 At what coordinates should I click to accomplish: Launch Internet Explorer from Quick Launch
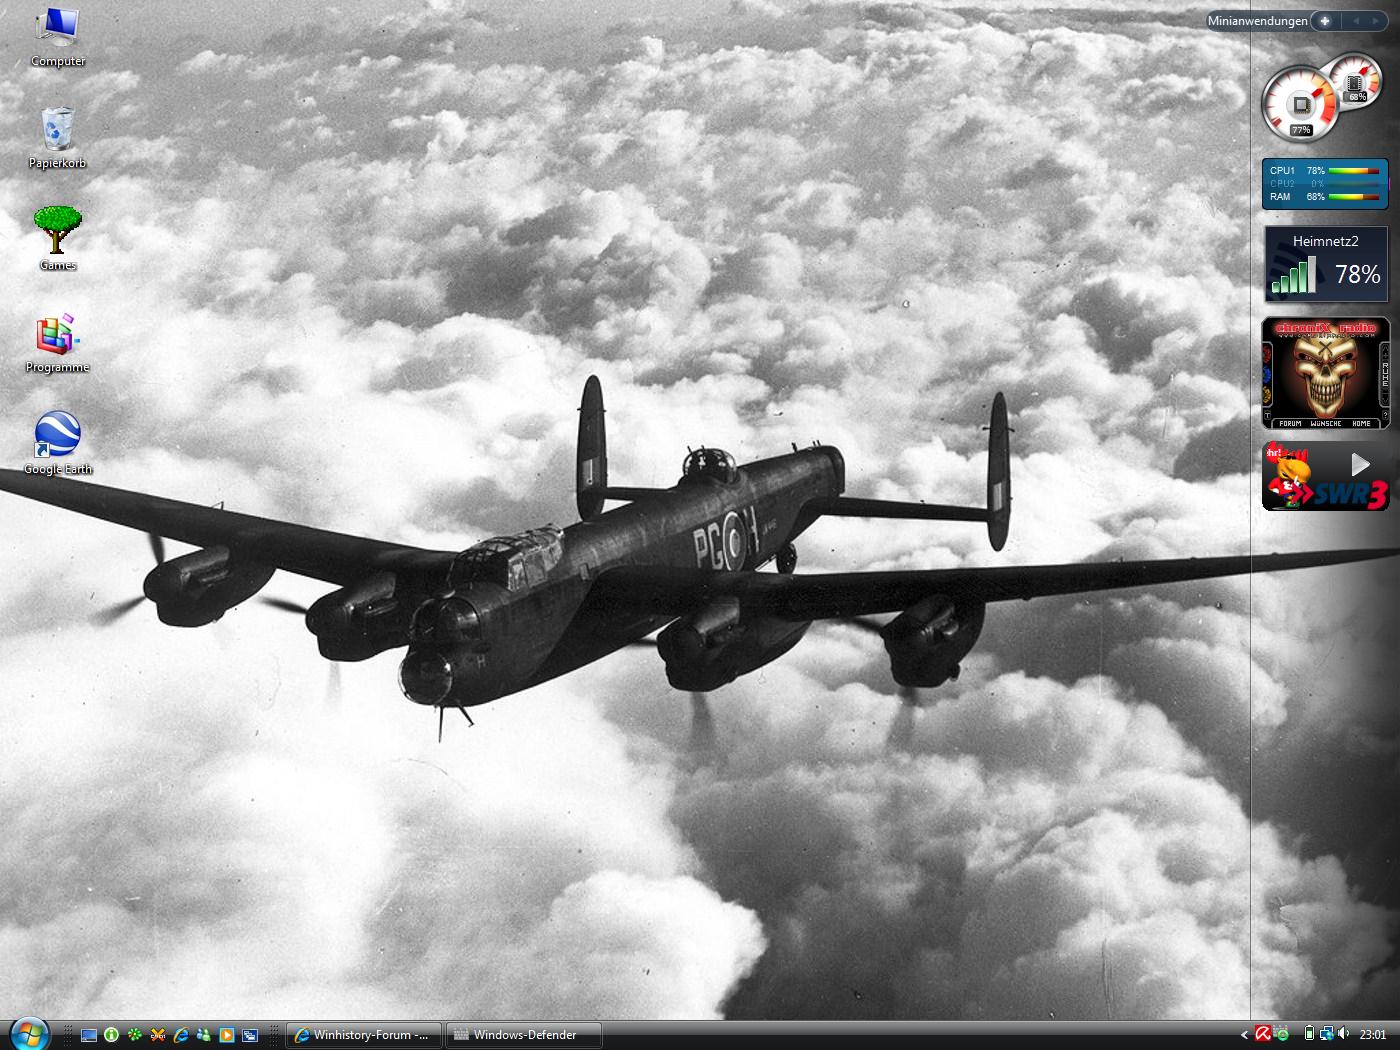click(181, 1035)
